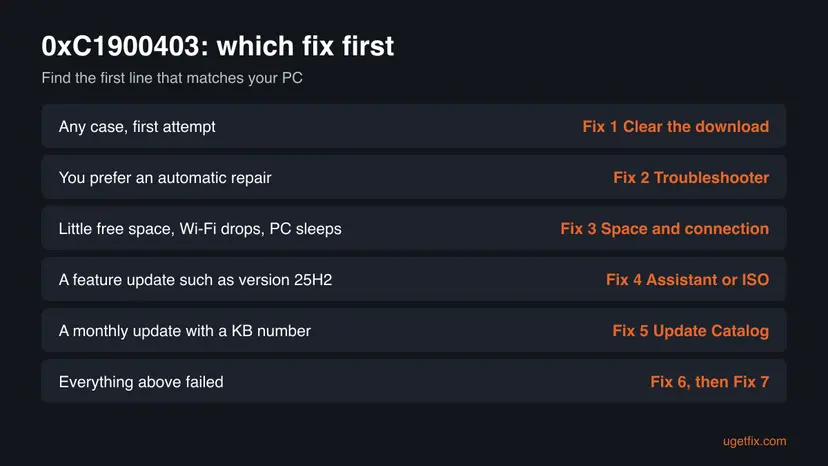Select the "A feature update such as 25H2" row

(x=413, y=279)
